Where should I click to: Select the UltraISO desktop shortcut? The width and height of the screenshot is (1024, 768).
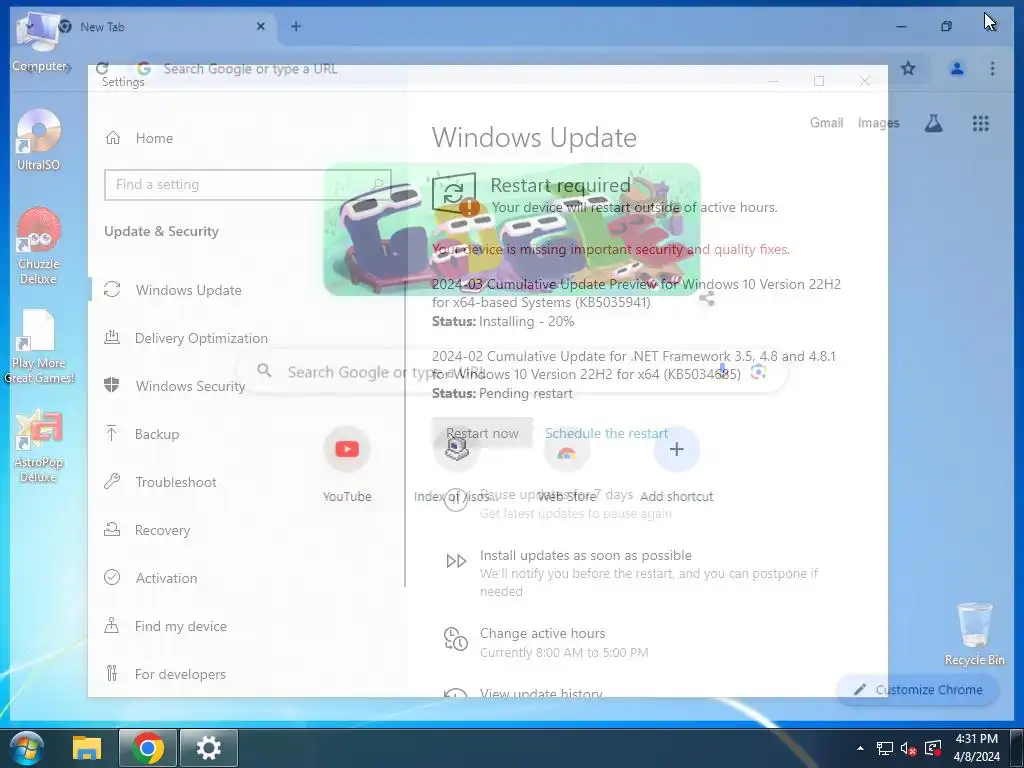point(39,140)
